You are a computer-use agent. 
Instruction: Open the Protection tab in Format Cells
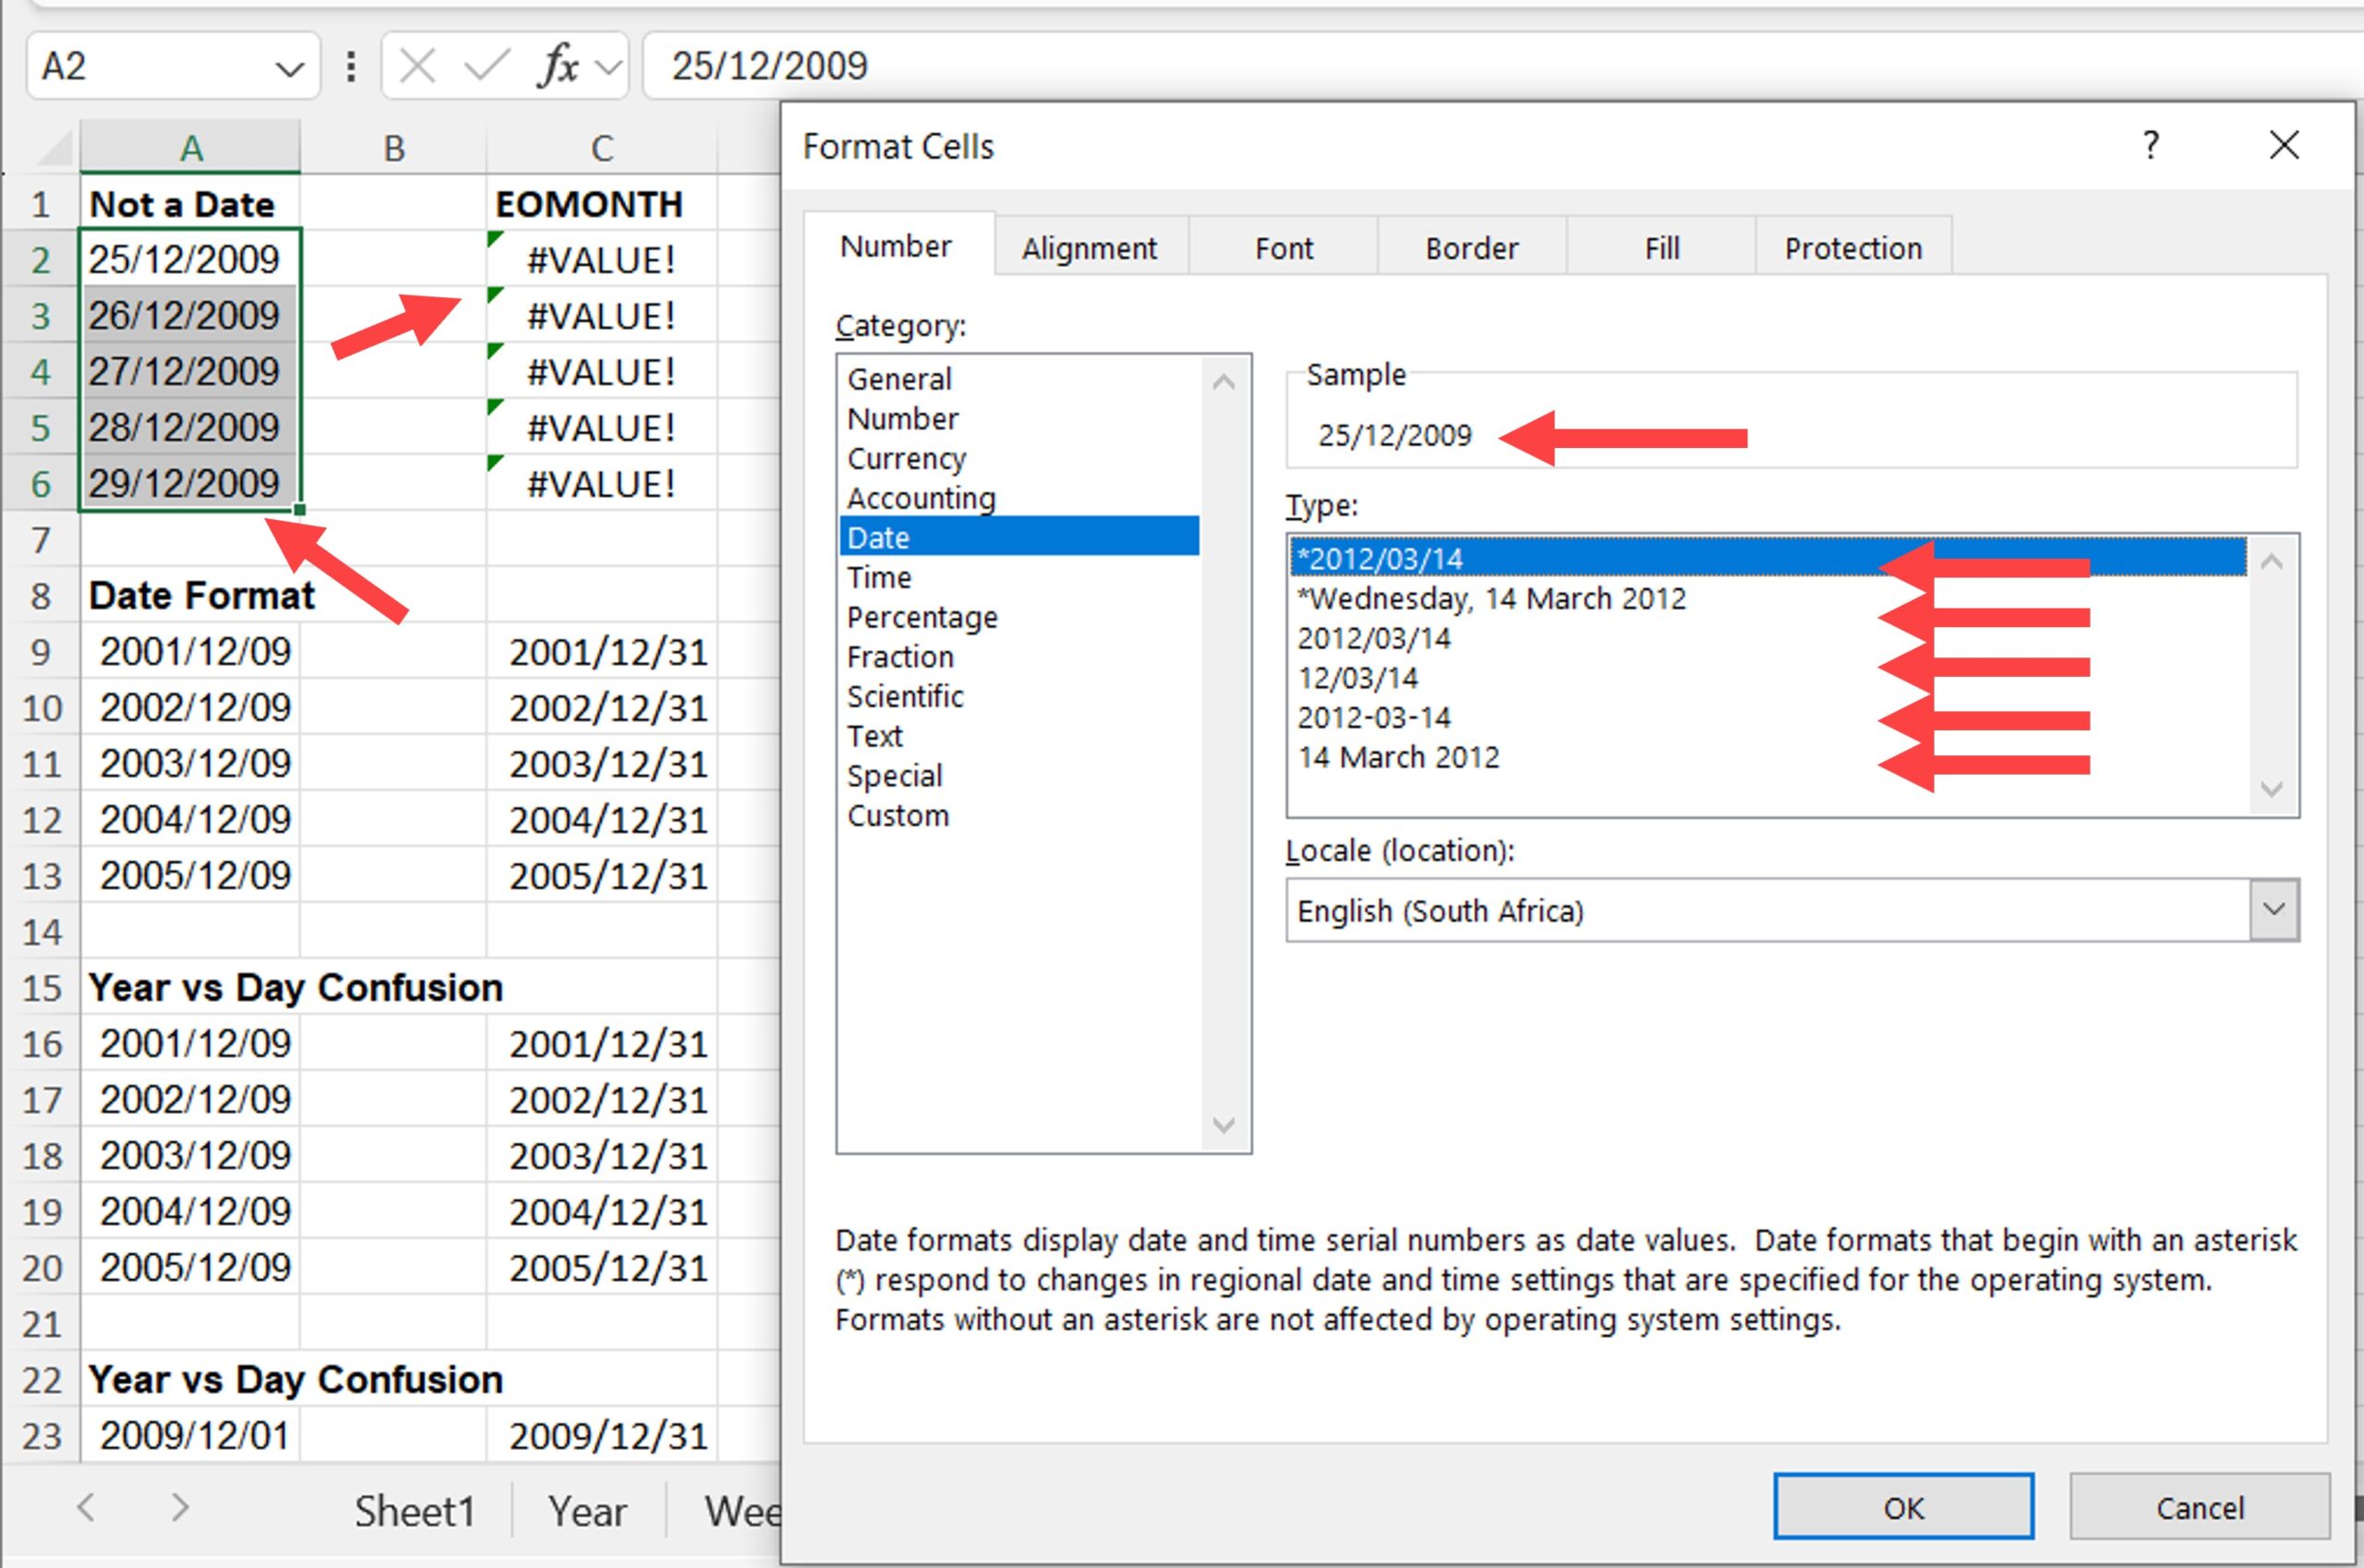[1852, 247]
